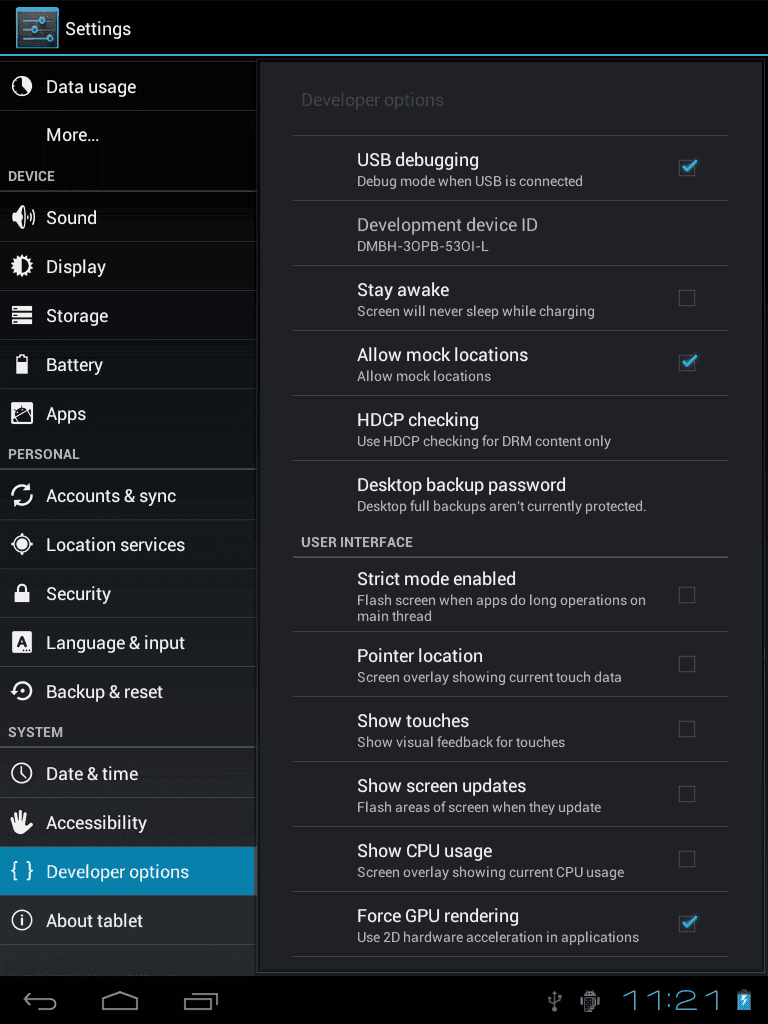Enable the Stay awake checkbox
The width and height of the screenshot is (768, 1024).
(x=687, y=298)
